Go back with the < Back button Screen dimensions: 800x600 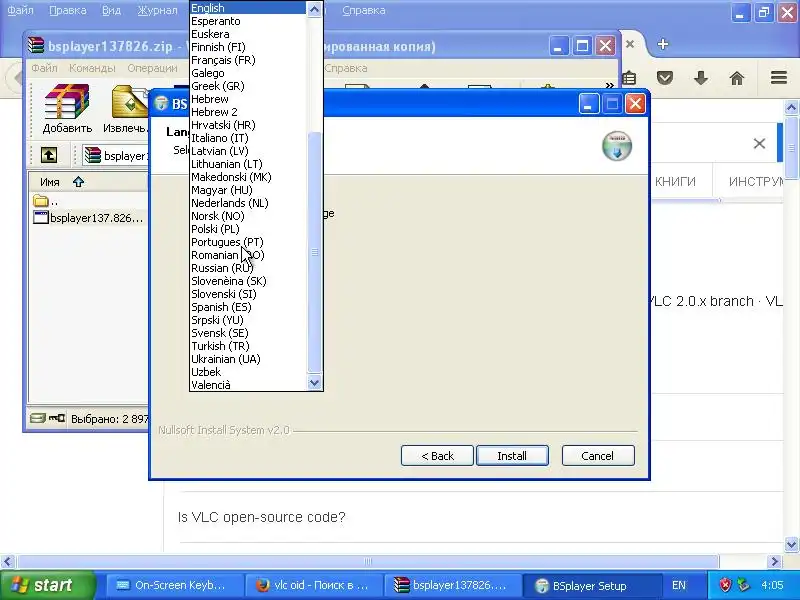click(437, 456)
